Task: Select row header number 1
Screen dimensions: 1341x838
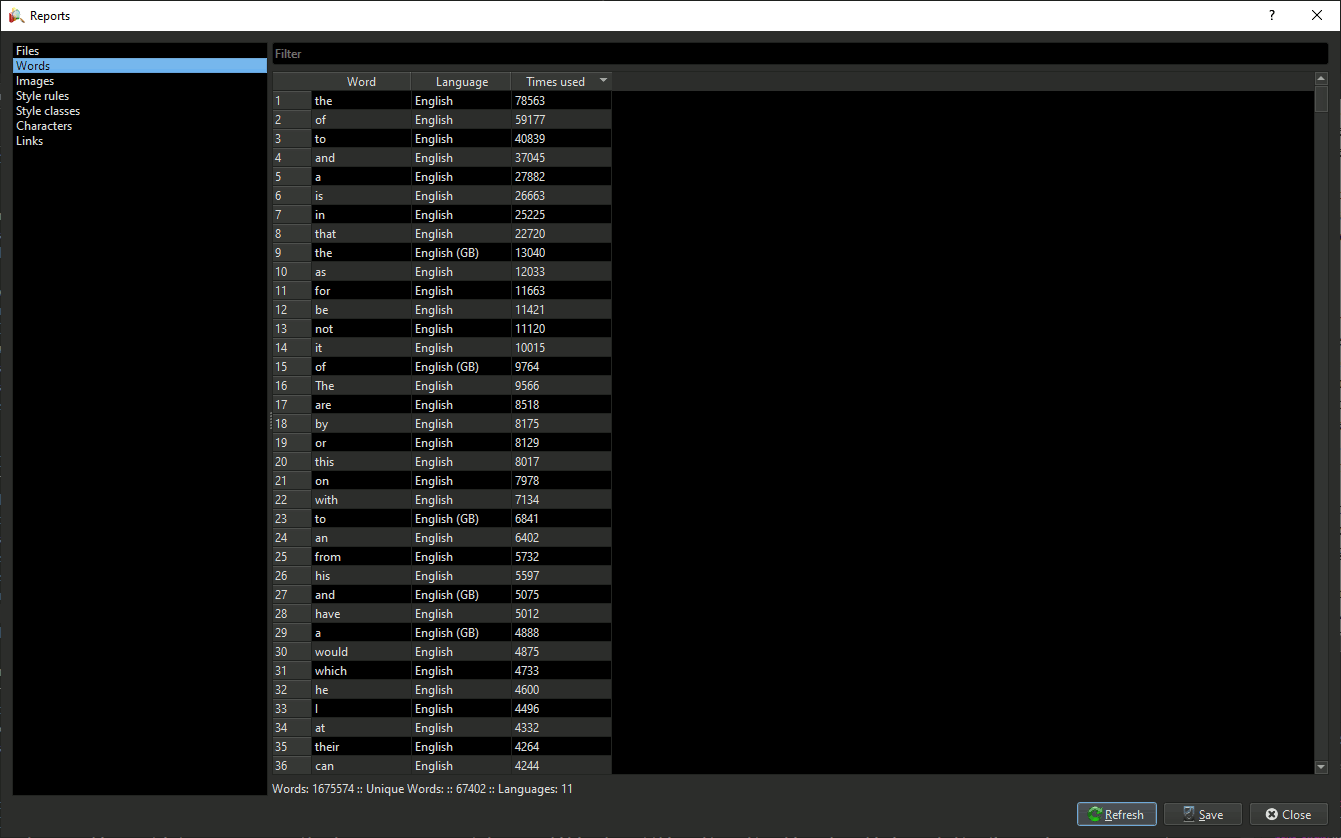Action: tap(291, 101)
